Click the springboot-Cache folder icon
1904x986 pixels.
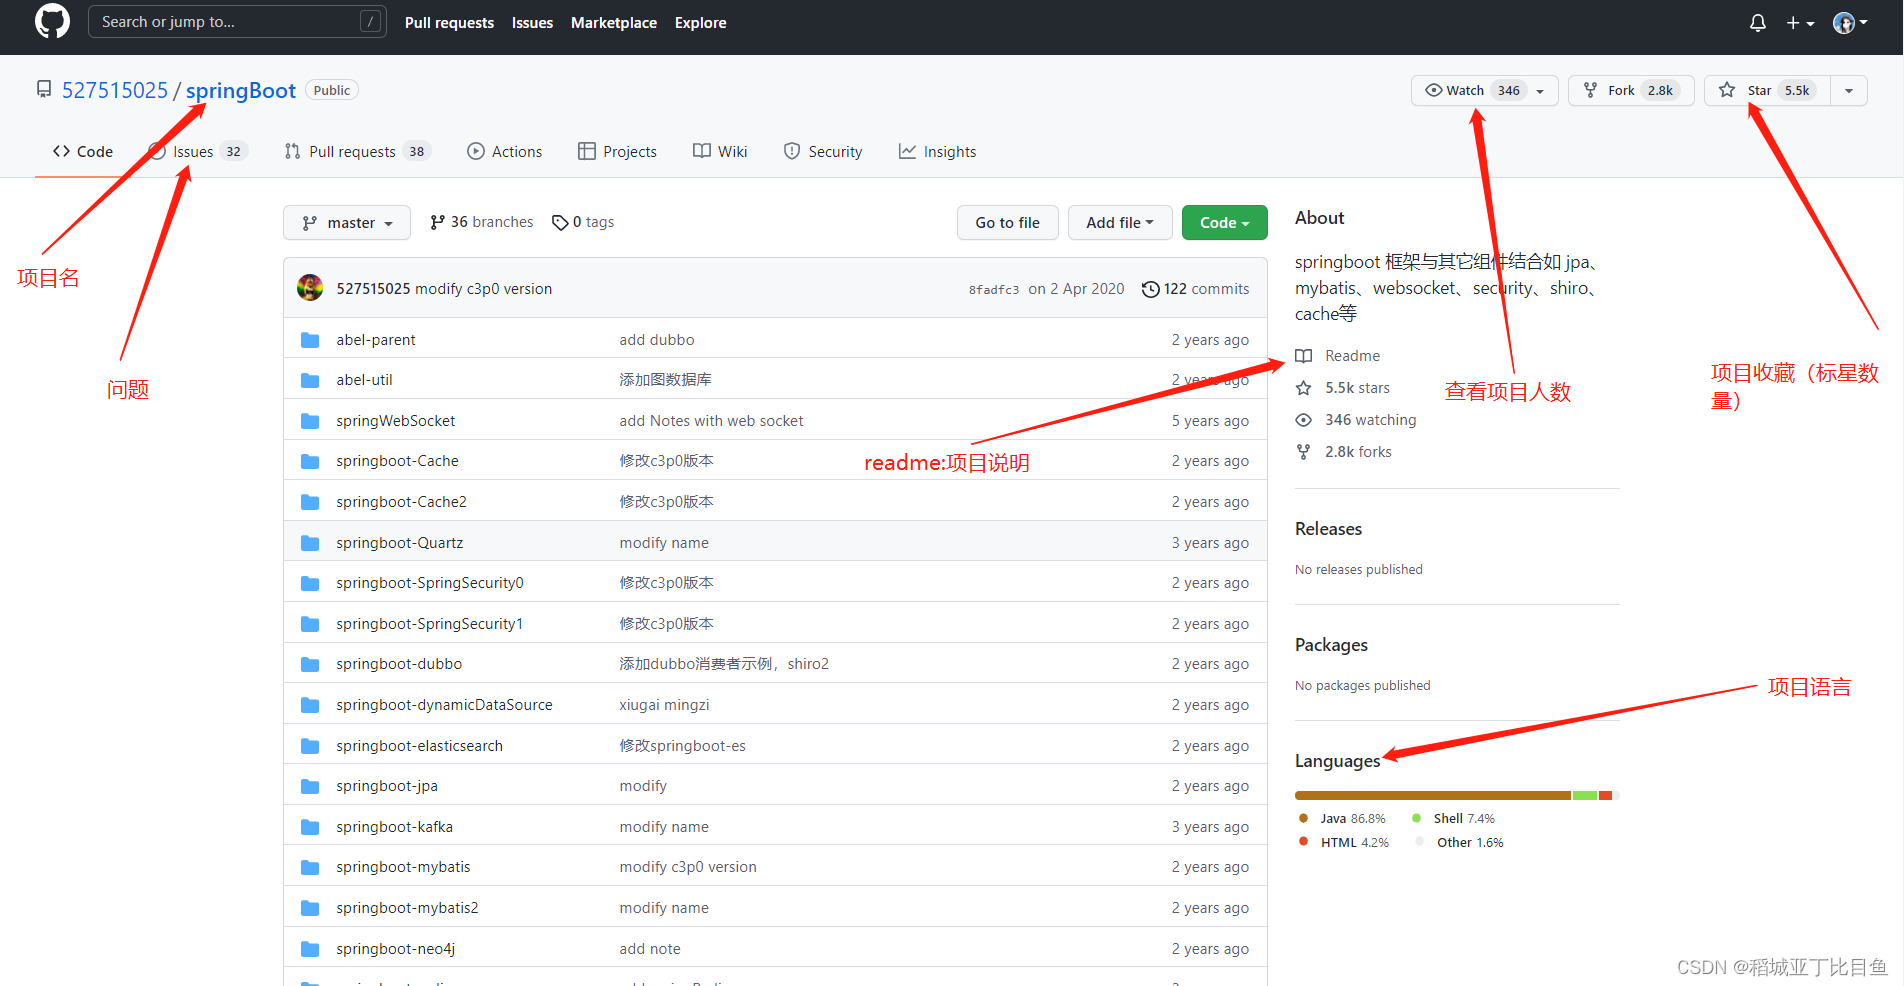(310, 461)
